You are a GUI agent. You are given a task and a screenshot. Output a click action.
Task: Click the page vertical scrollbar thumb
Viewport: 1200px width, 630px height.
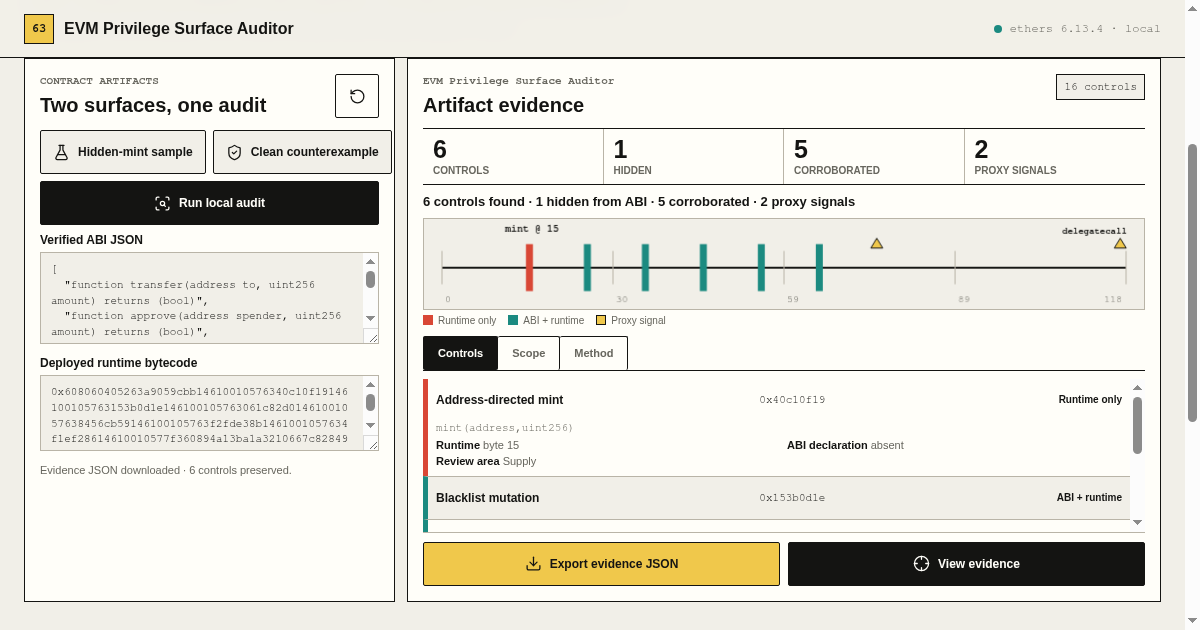[x=1192, y=283]
